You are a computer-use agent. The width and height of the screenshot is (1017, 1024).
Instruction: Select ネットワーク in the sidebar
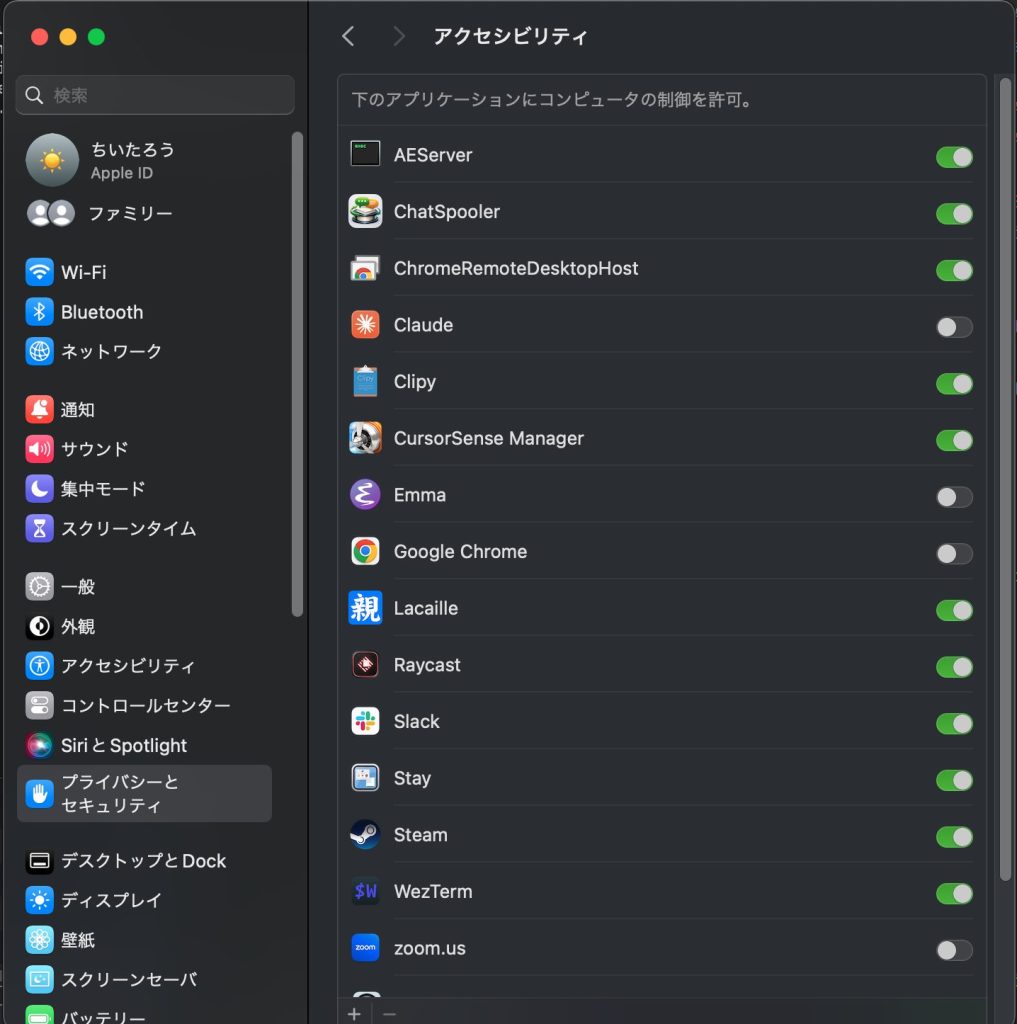click(x=144, y=351)
